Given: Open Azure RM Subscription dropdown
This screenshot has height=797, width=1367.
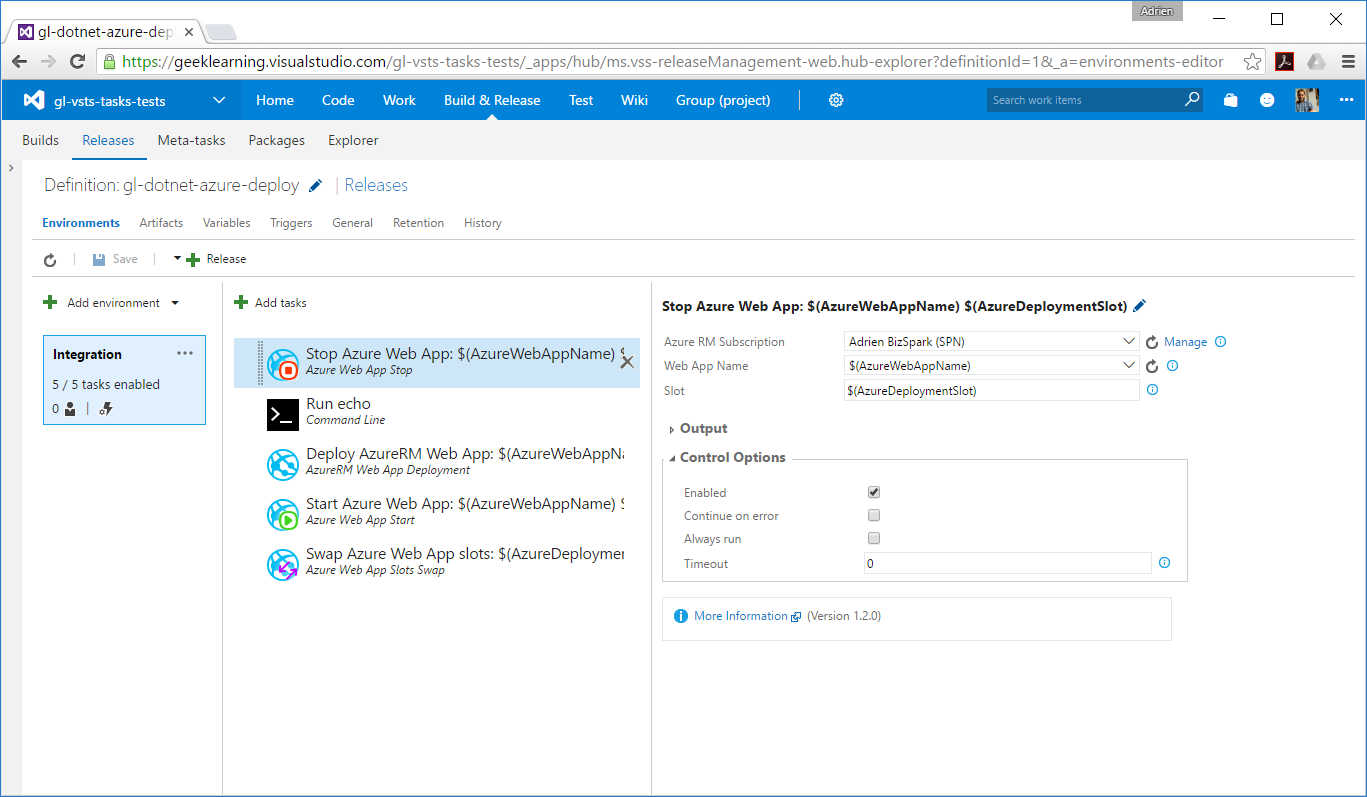Looking at the screenshot, I should [1129, 342].
